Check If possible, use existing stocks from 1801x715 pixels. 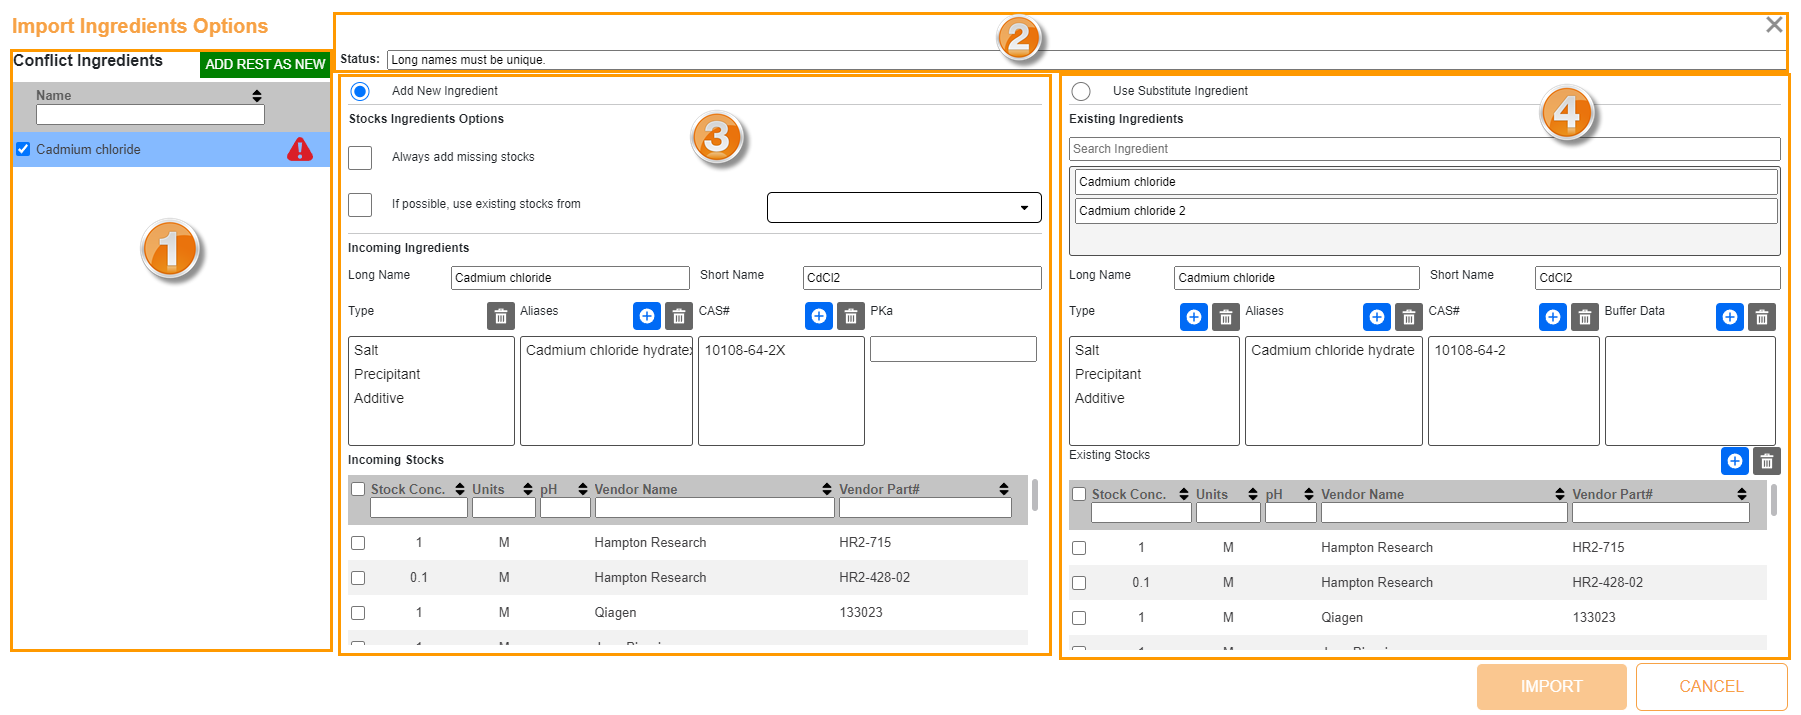[360, 205]
